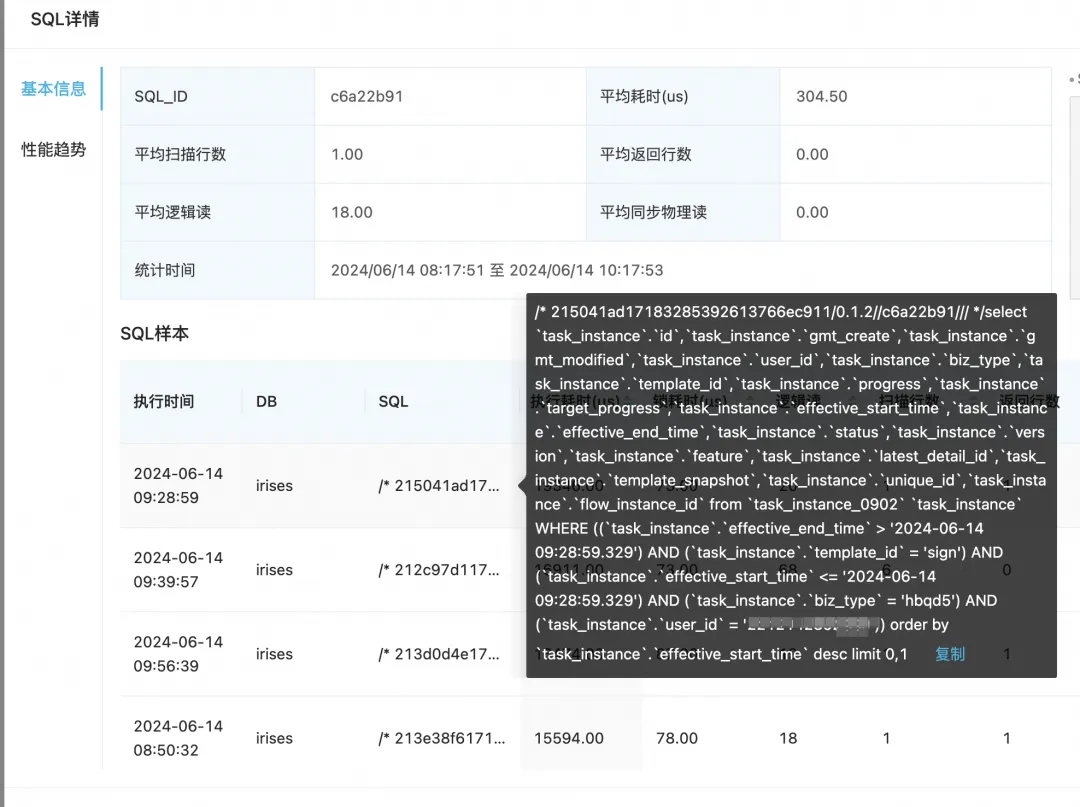Image resolution: width=1080 pixels, height=807 pixels.
Task: Open SQL sample /* 215041ad17...
Action: pos(439,485)
